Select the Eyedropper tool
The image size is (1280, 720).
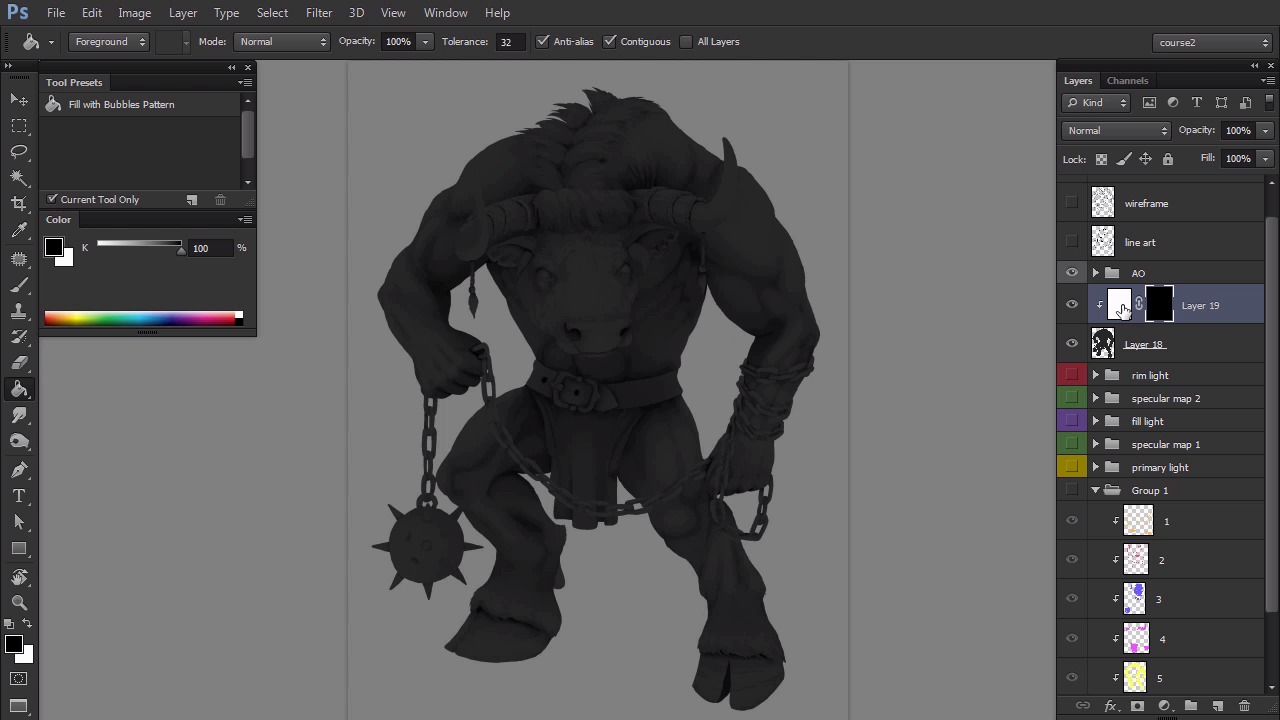click(19, 231)
